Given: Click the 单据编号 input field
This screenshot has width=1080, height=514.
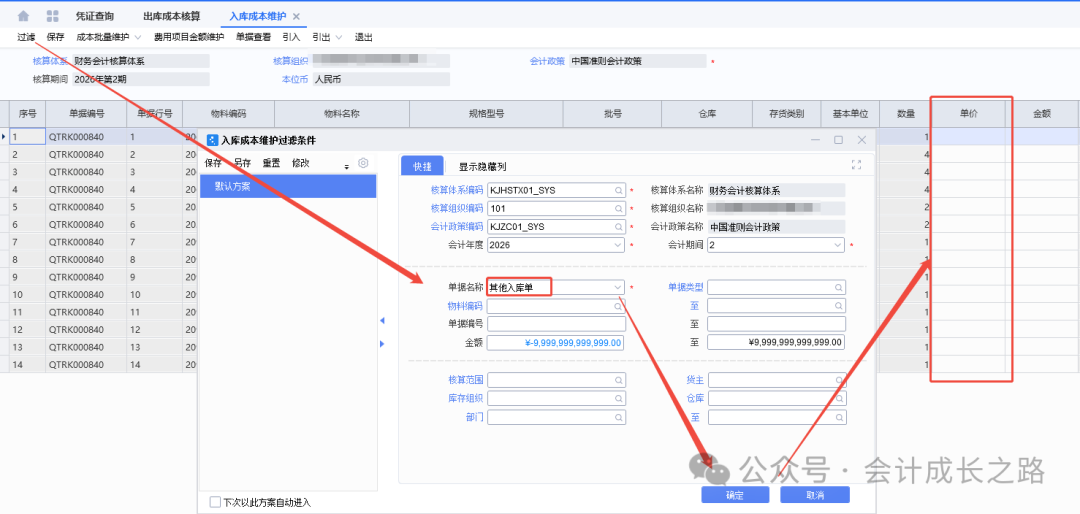Looking at the screenshot, I should coord(555,324).
